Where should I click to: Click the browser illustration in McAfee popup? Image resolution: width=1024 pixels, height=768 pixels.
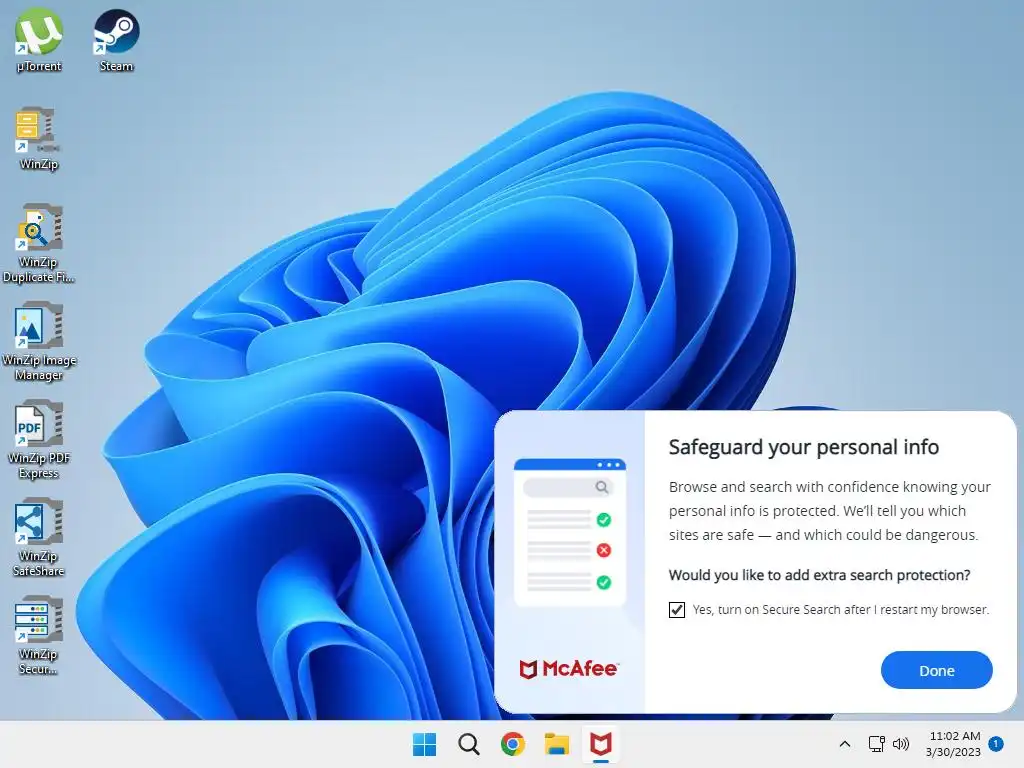point(569,532)
